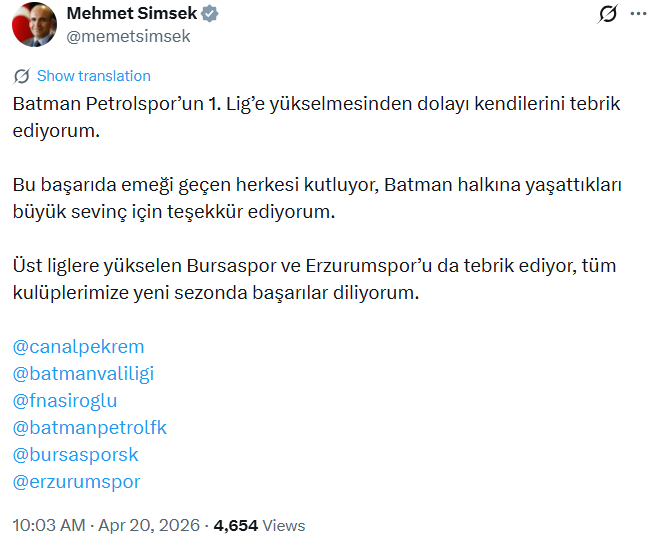This screenshot has height=539, width=660.
Task: Visit the @batmanvaliligi mention
Action: pos(83,374)
